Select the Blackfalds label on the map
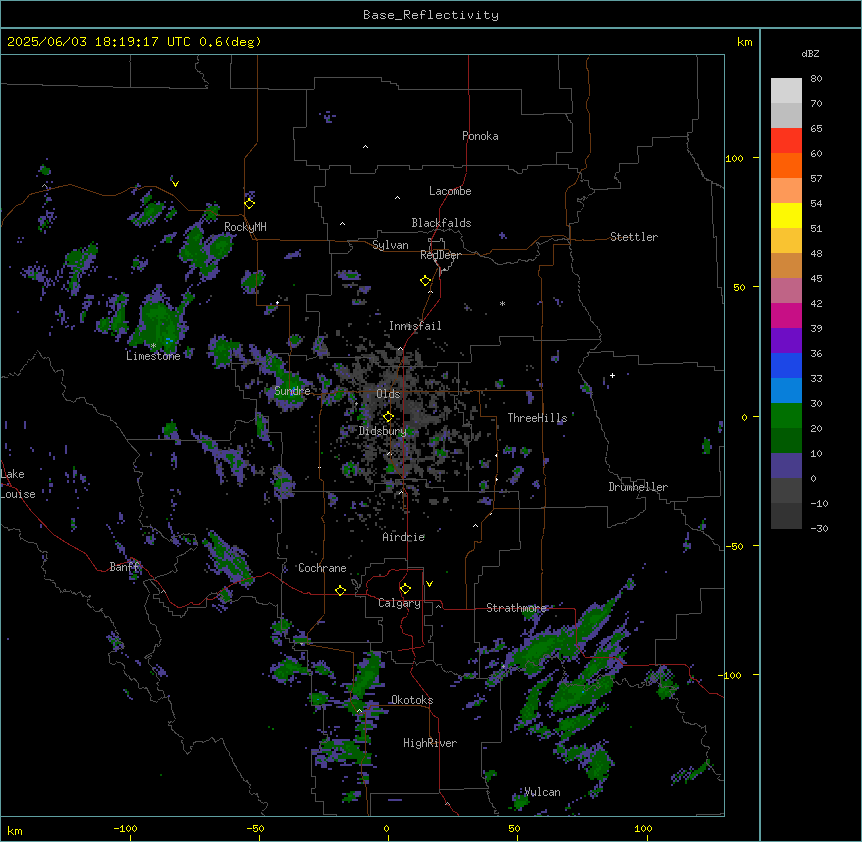 pyautogui.click(x=441, y=223)
